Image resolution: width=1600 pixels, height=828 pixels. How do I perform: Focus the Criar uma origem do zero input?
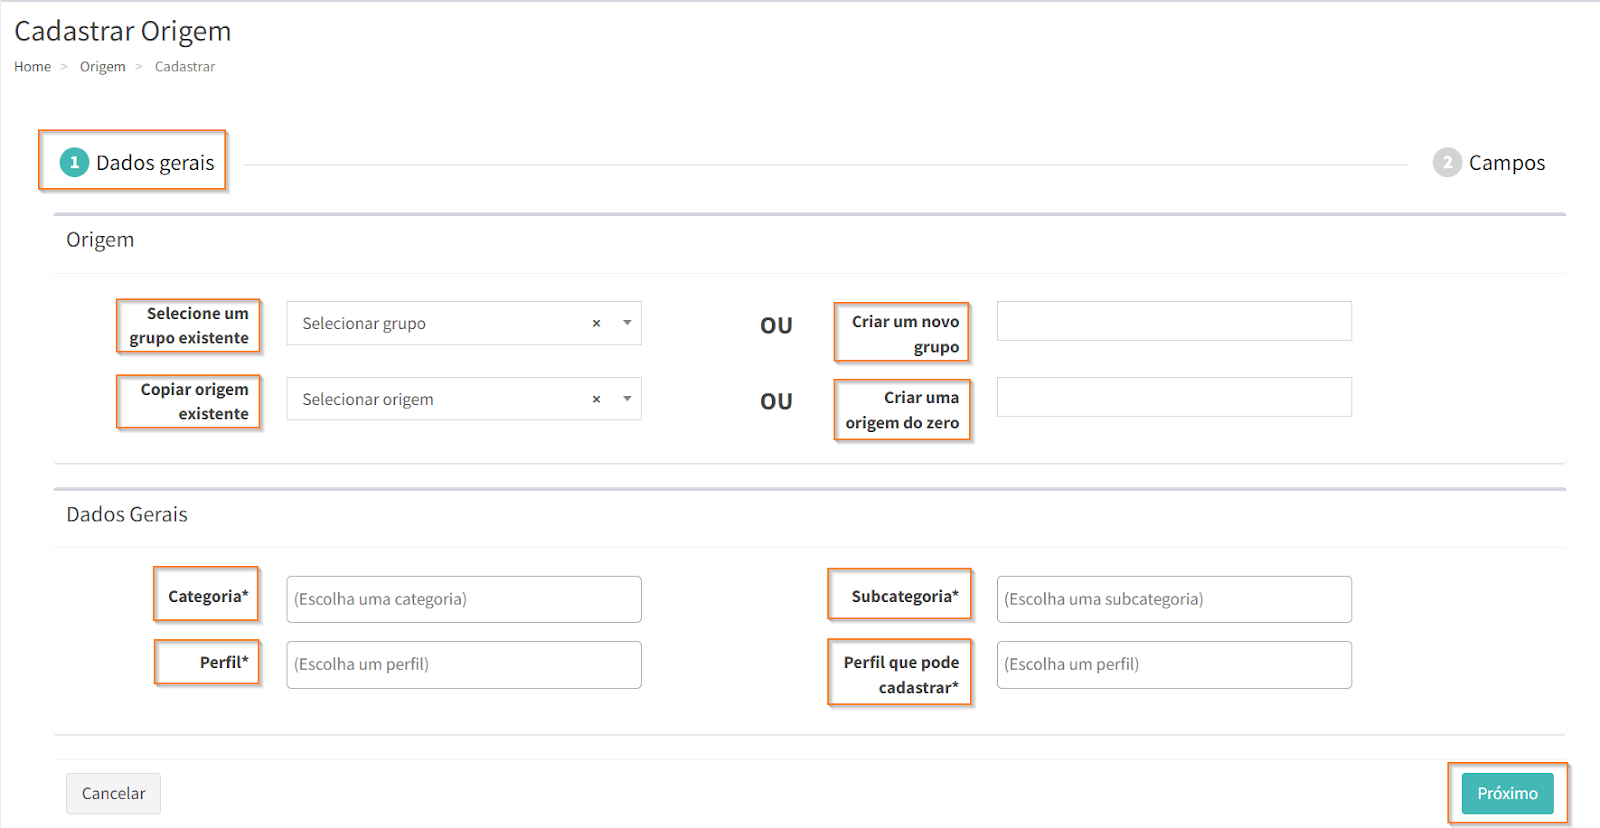(1173, 397)
